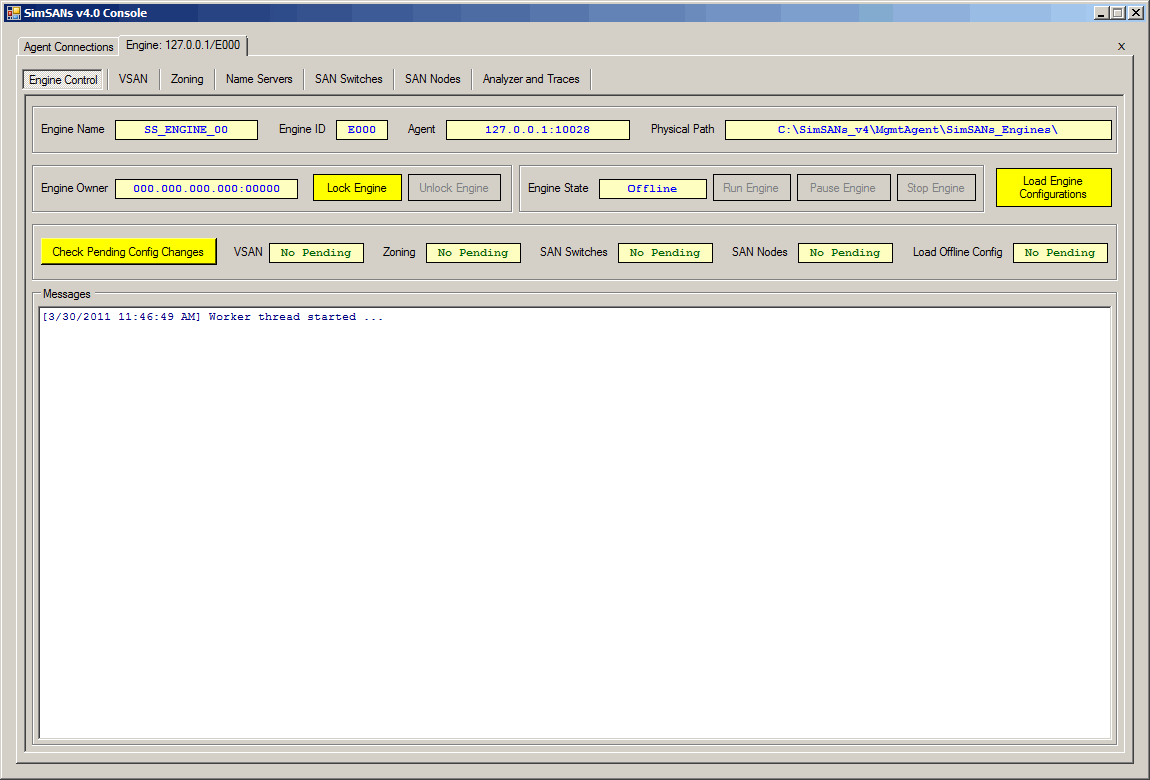The width and height of the screenshot is (1150, 780).
Task: Click the Engine Name field
Action: click(186, 130)
